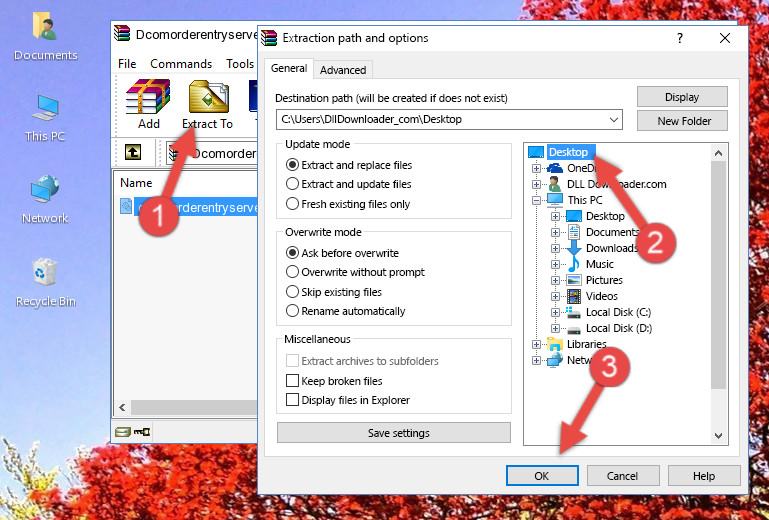Open the Tools menu in WinRAR
769x520 pixels.
(x=240, y=64)
